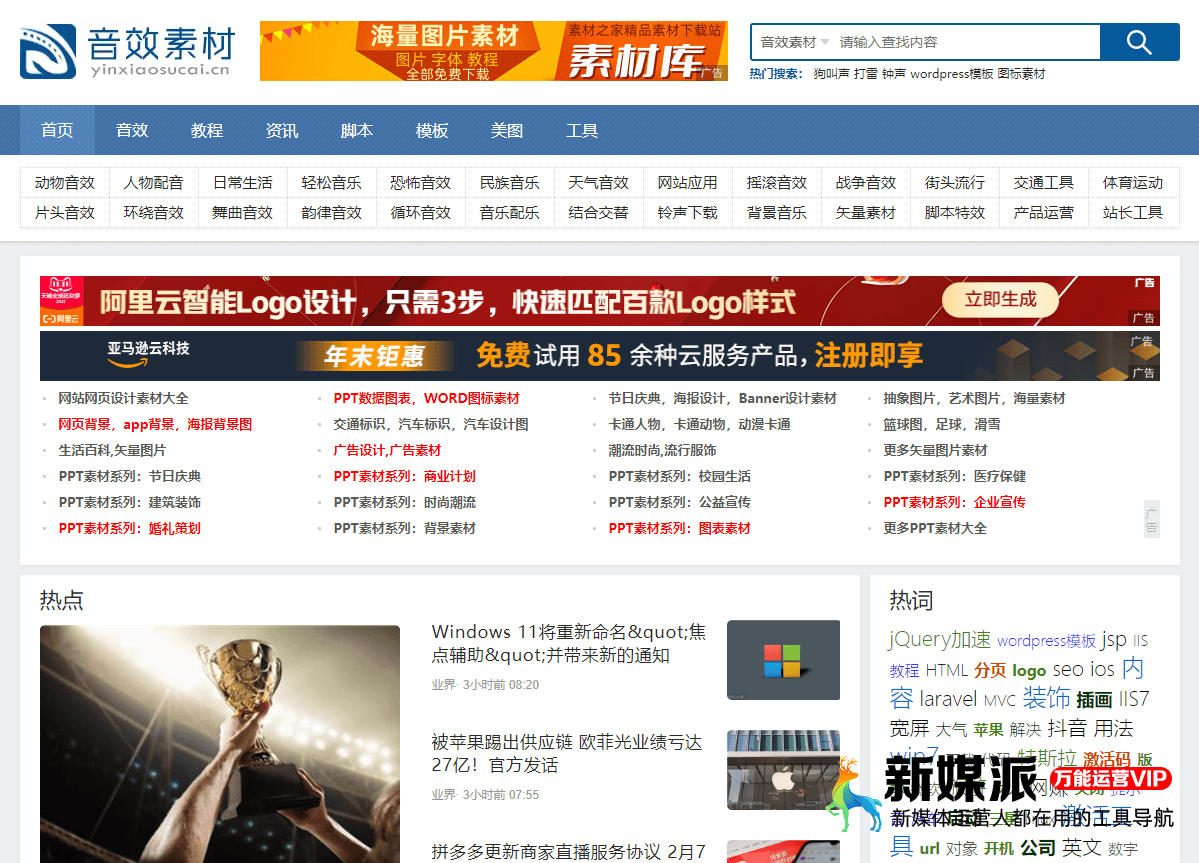Select the 狗叫声 hot search term

[831, 74]
